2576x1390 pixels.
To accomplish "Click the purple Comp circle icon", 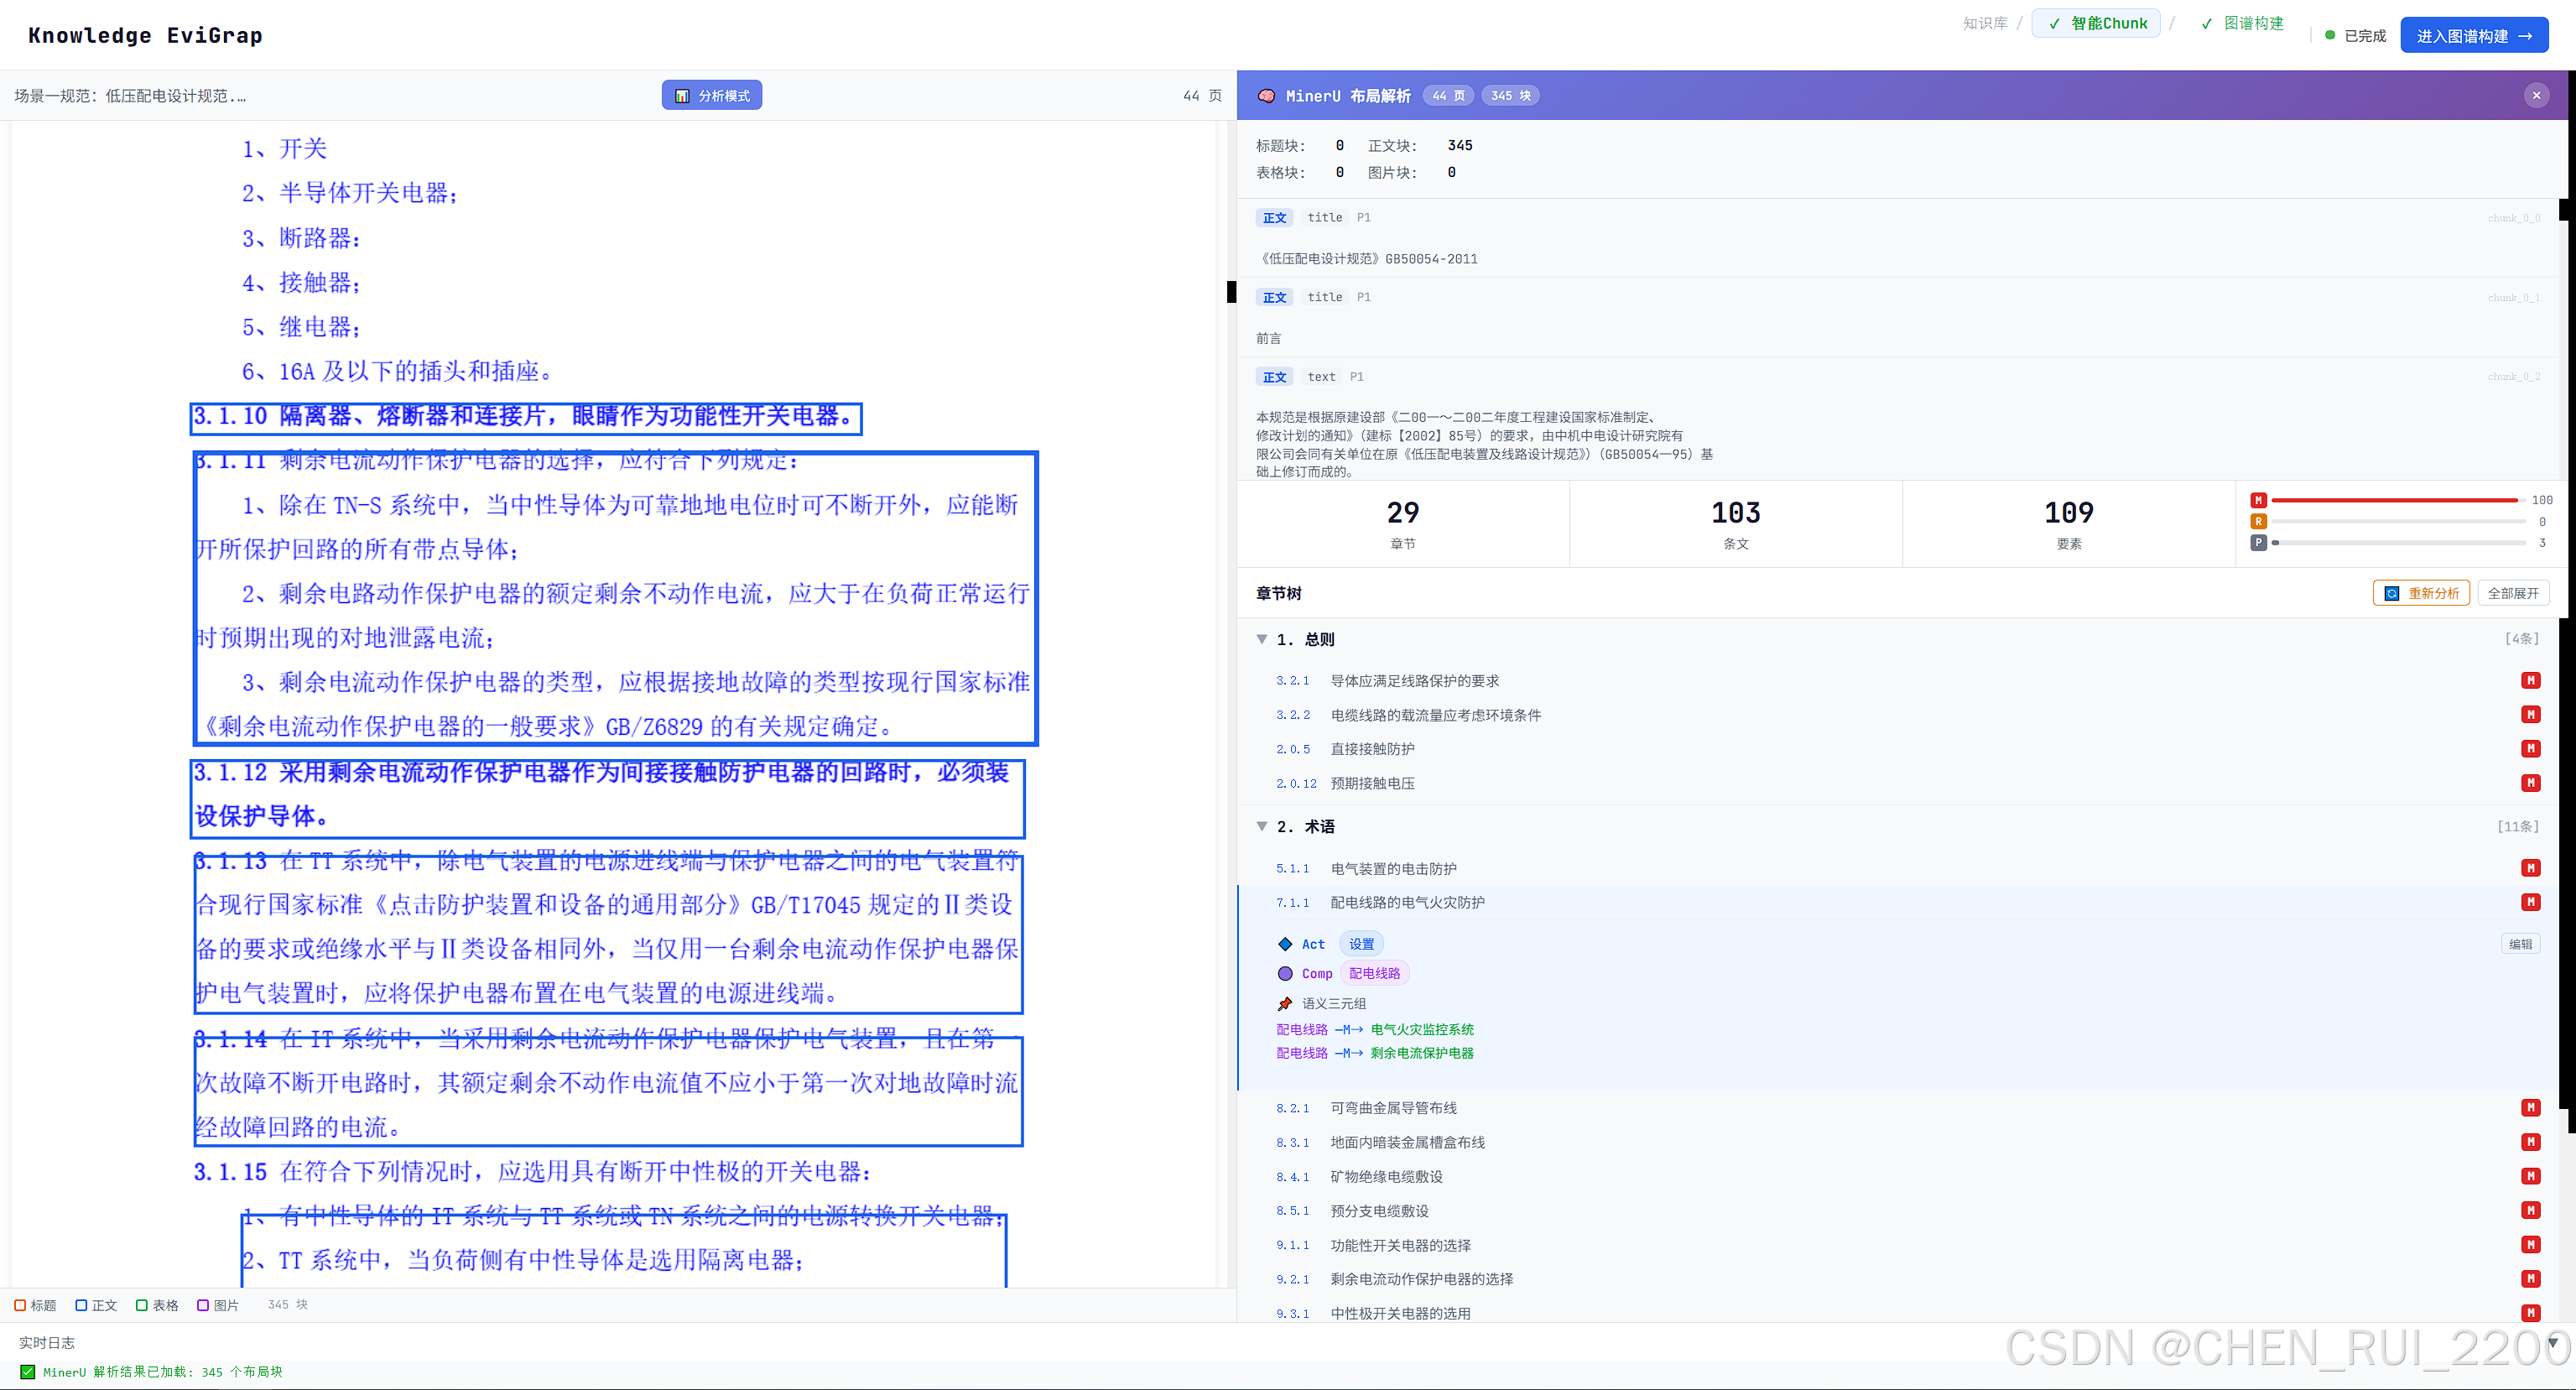I will click(x=1285, y=973).
